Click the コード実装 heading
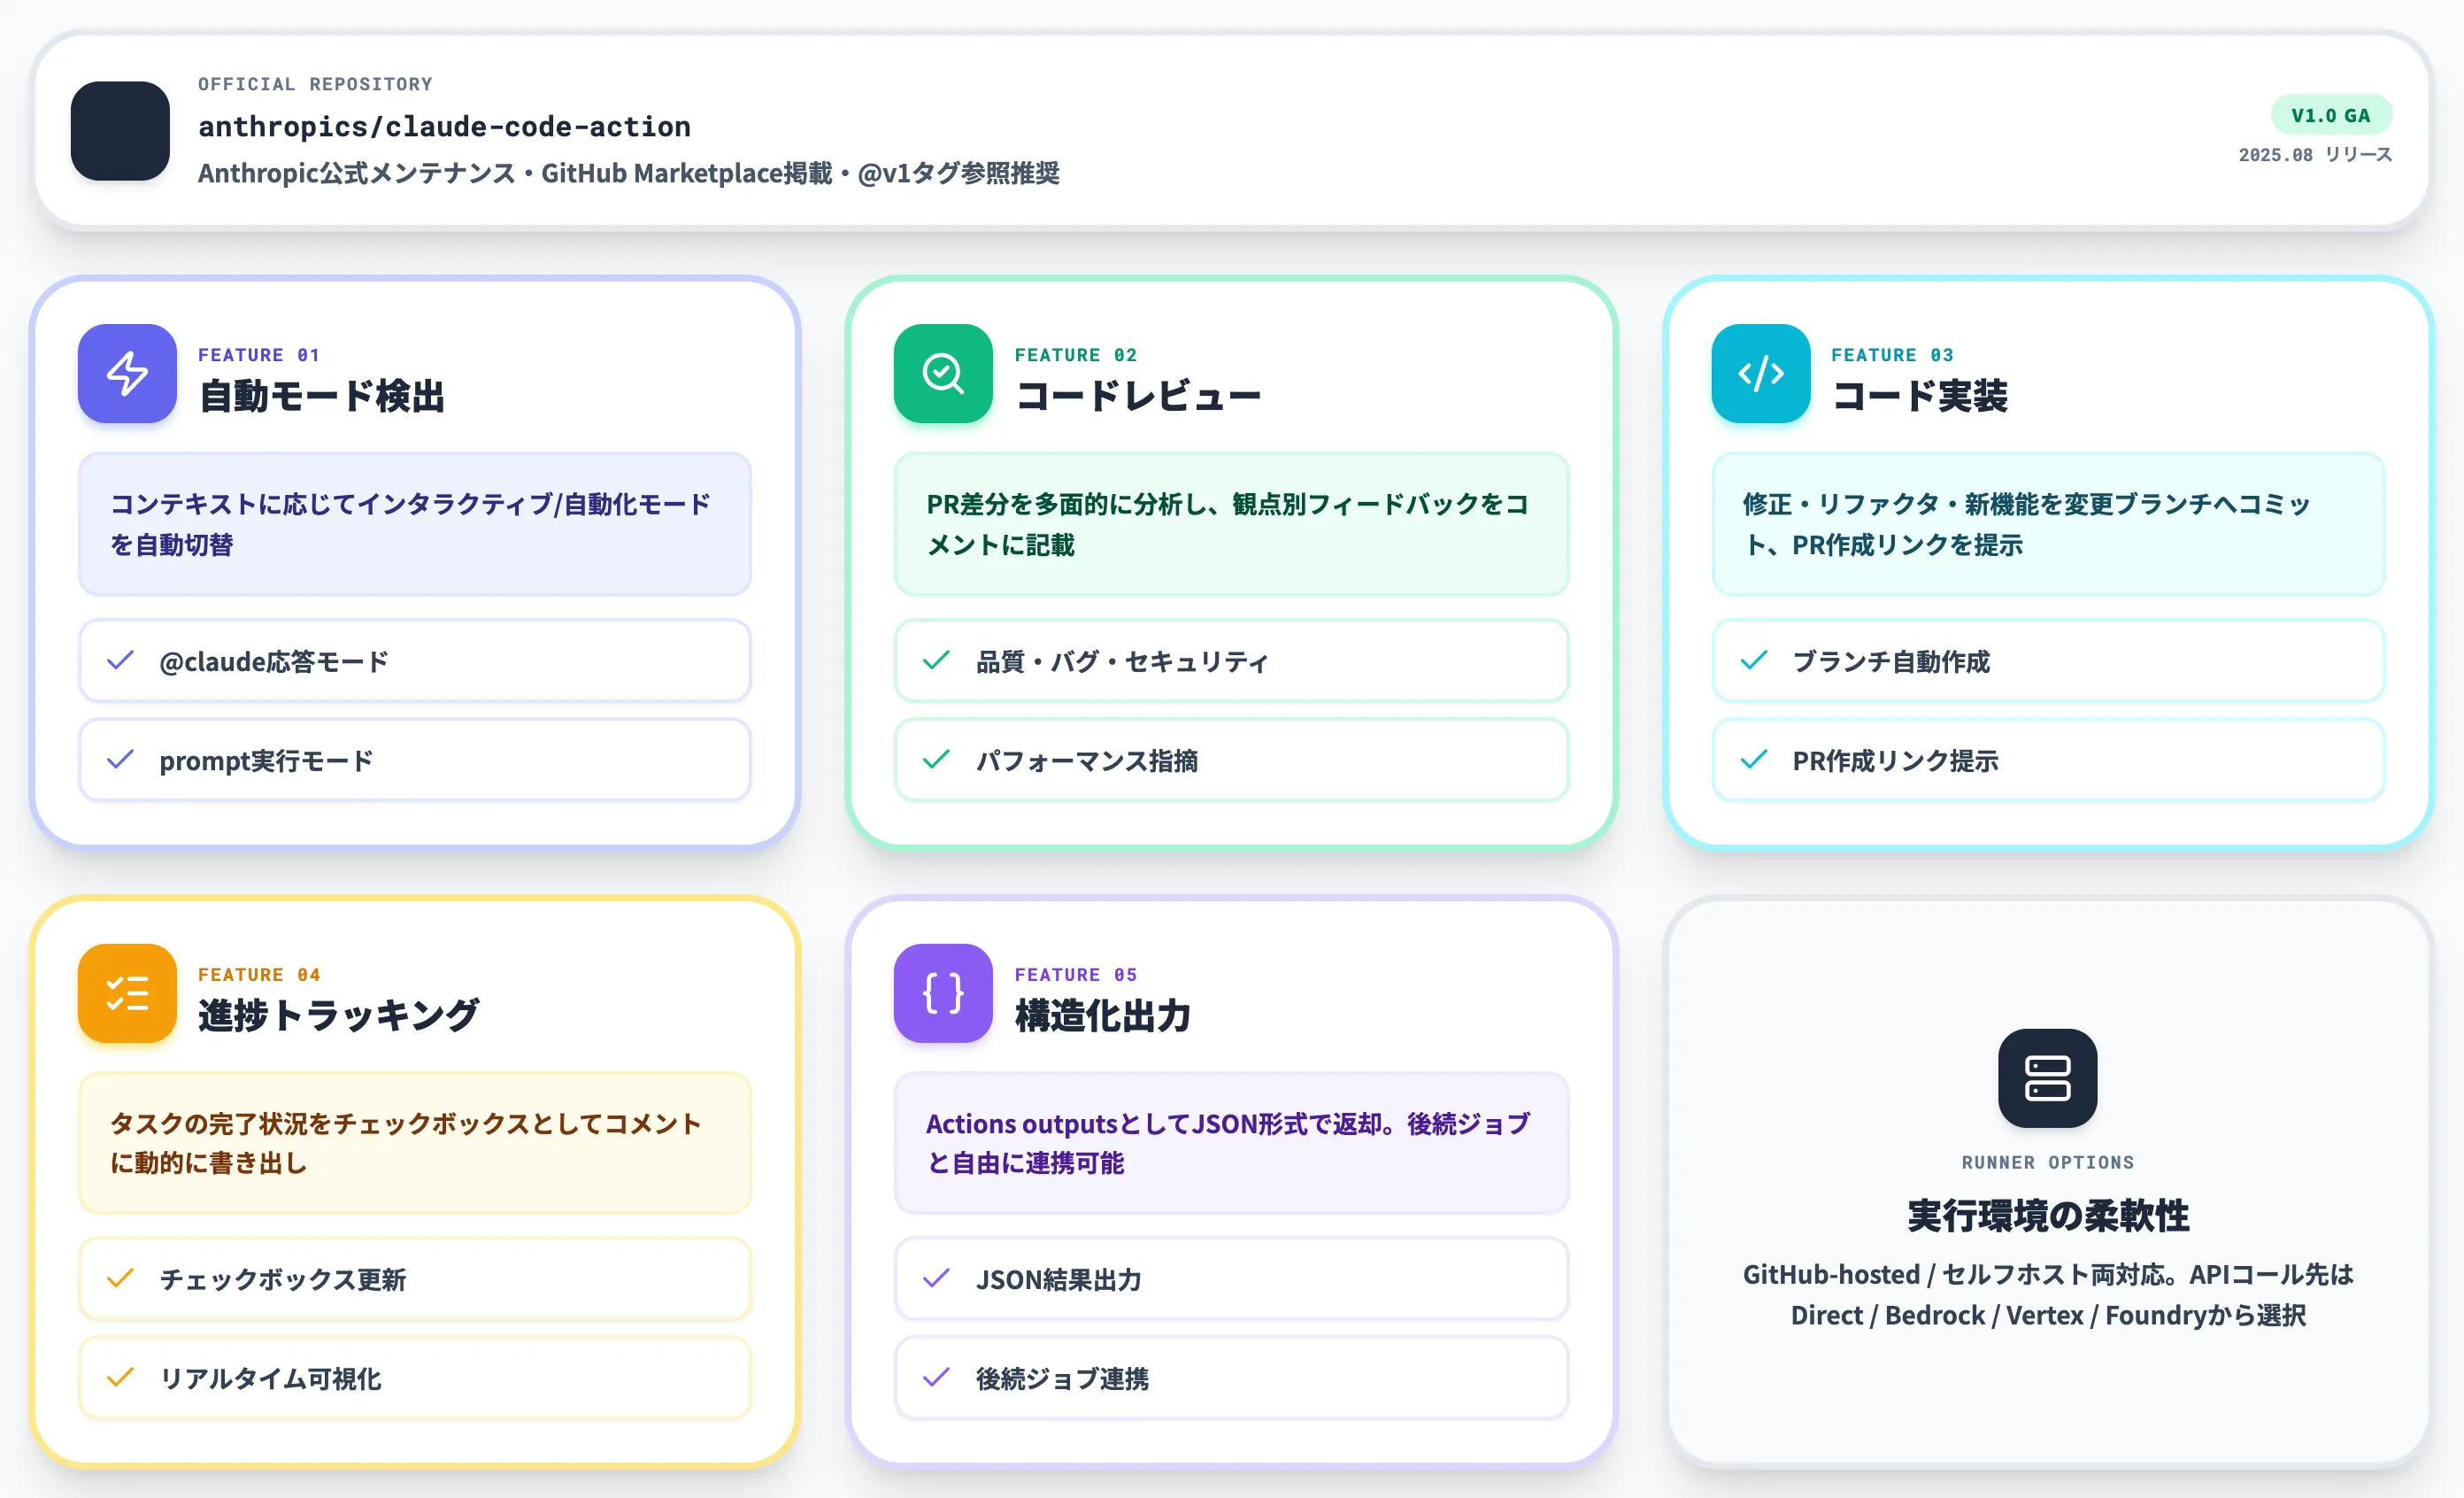The image size is (2464, 1498). tap(1919, 396)
